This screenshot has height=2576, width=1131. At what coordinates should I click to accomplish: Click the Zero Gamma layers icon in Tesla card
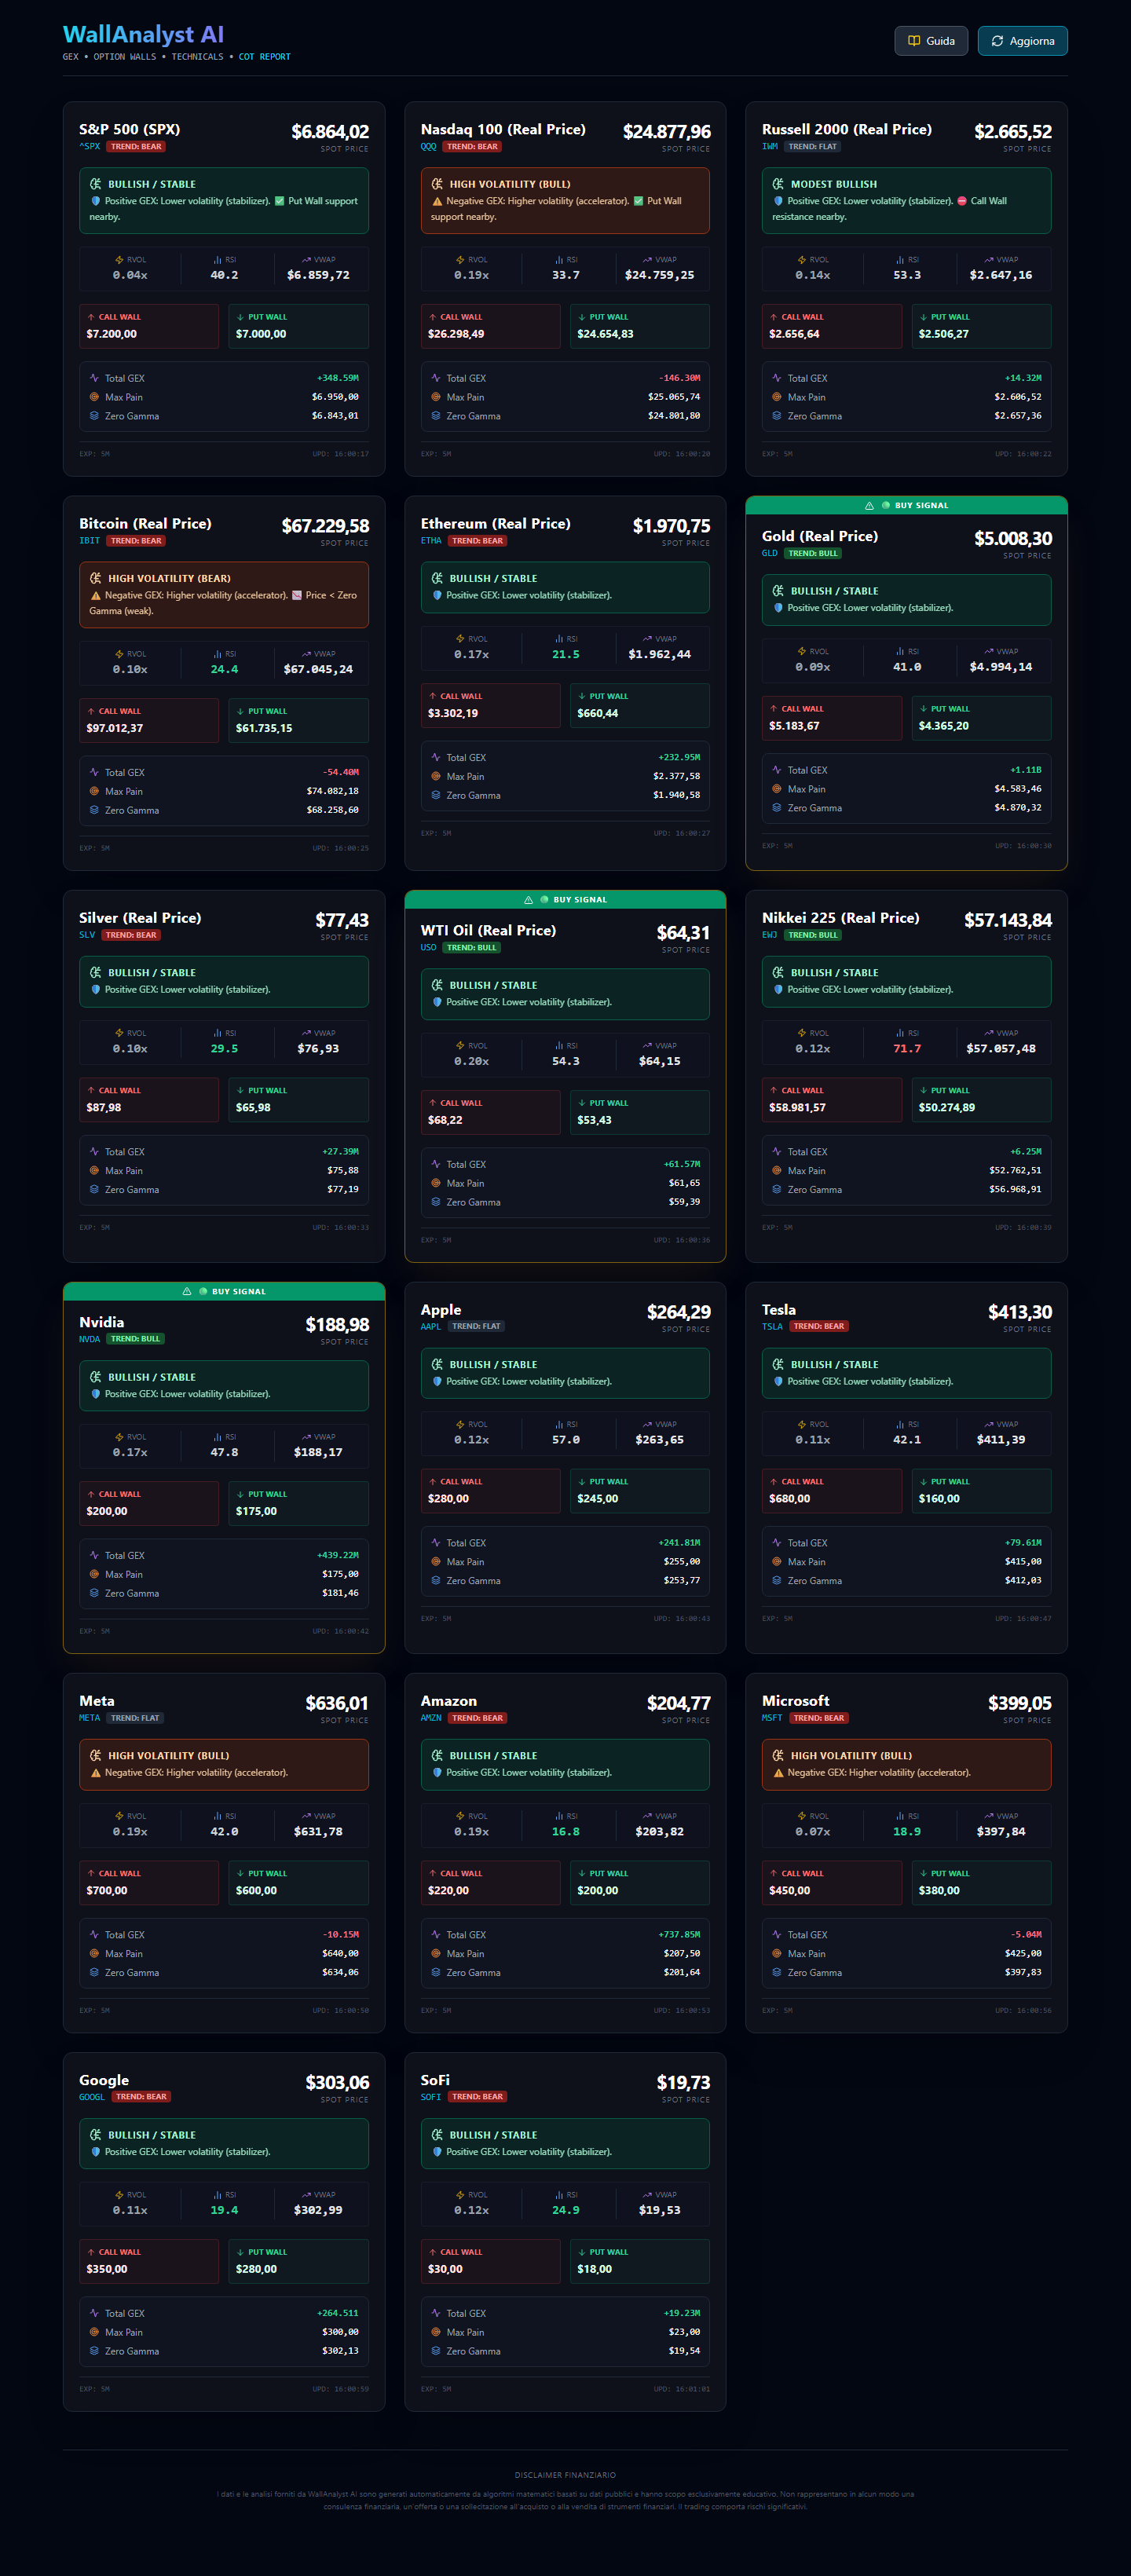click(x=777, y=1581)
